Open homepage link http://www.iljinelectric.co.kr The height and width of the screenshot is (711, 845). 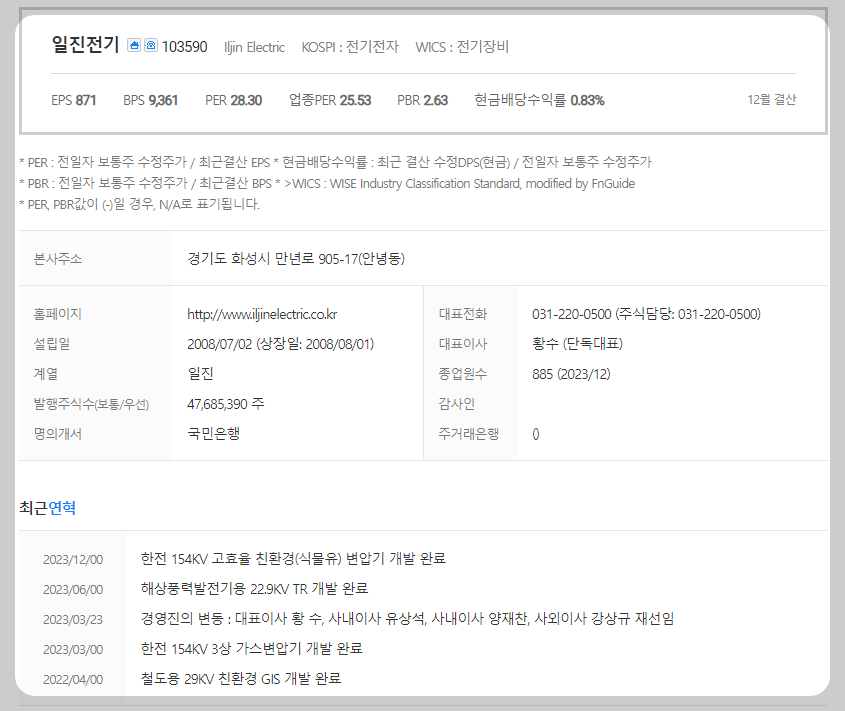coord(262,314)
